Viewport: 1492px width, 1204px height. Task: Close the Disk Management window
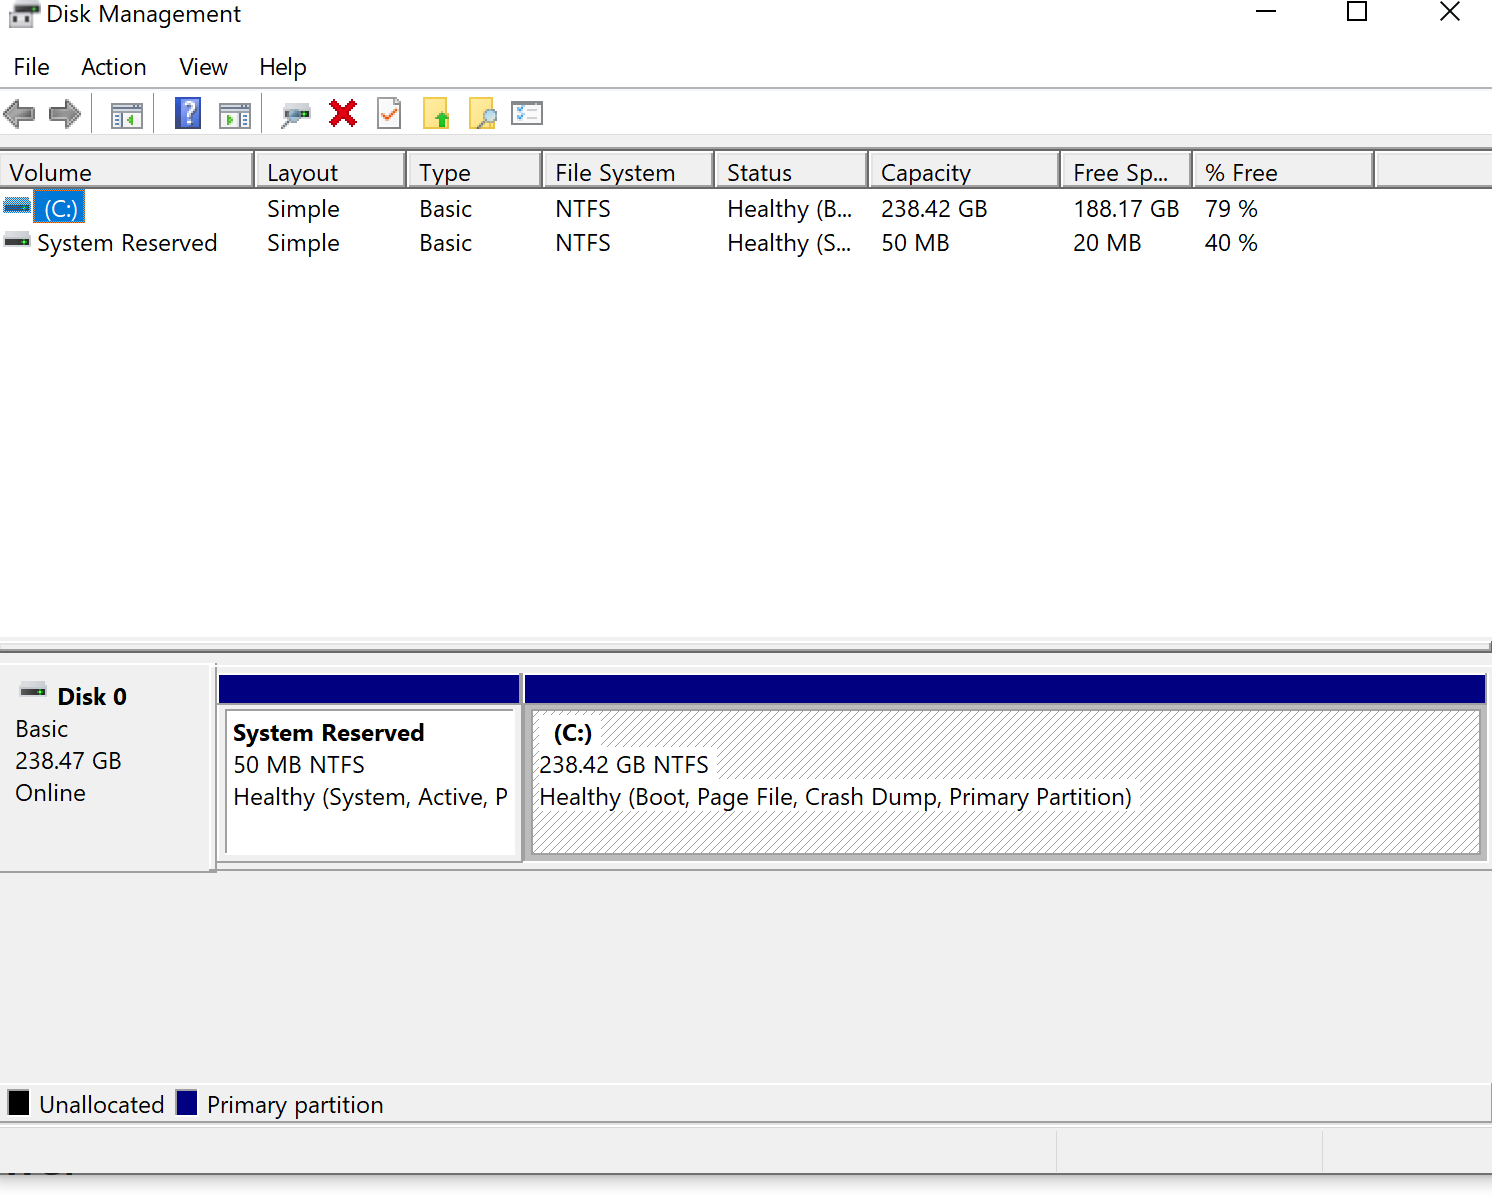click(x=1450, y=12)
